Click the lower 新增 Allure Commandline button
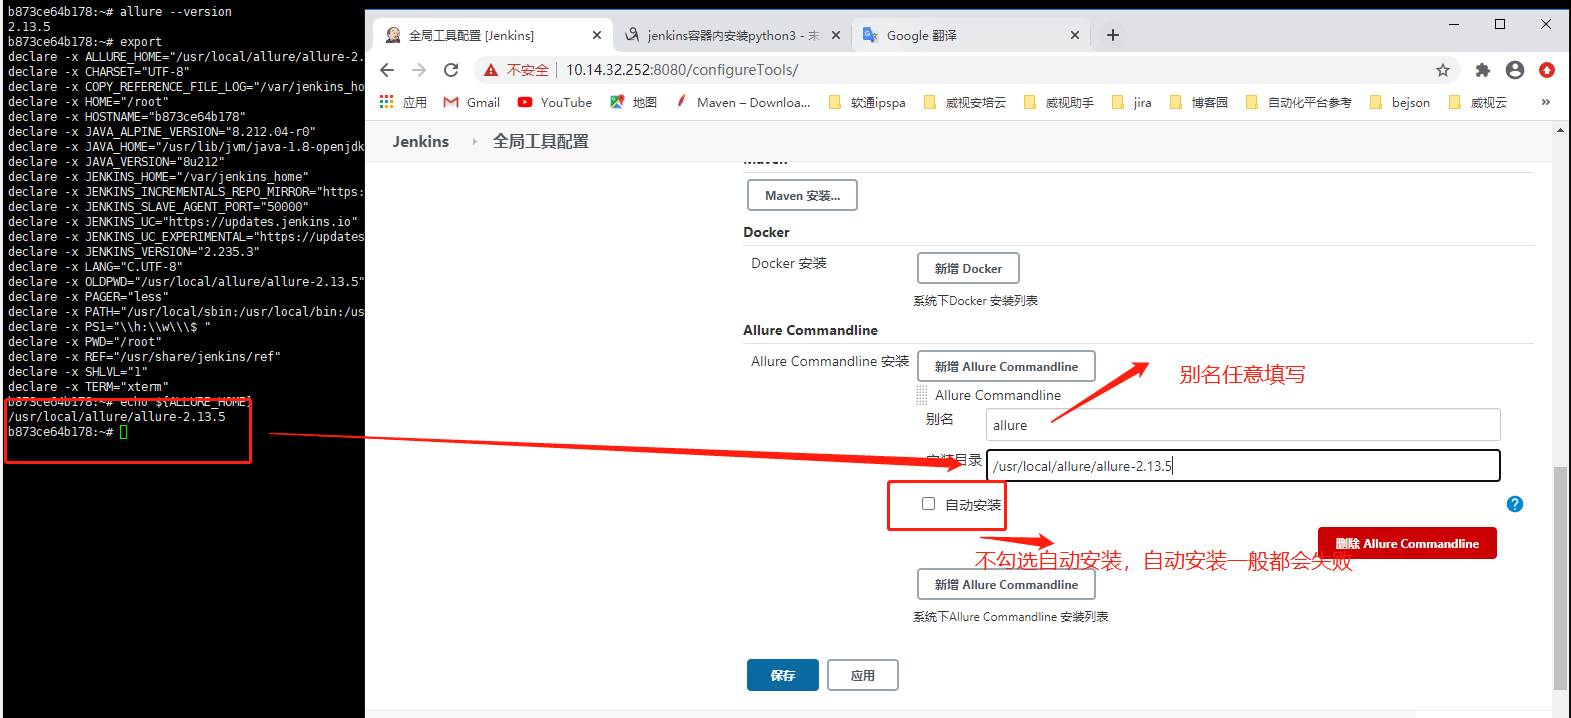 point(1006,584)
